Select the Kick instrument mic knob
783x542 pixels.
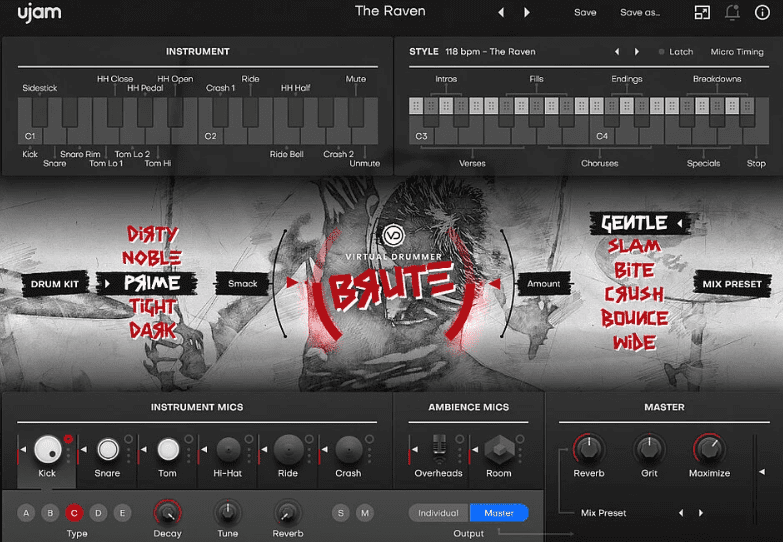[x=47, y=449]
